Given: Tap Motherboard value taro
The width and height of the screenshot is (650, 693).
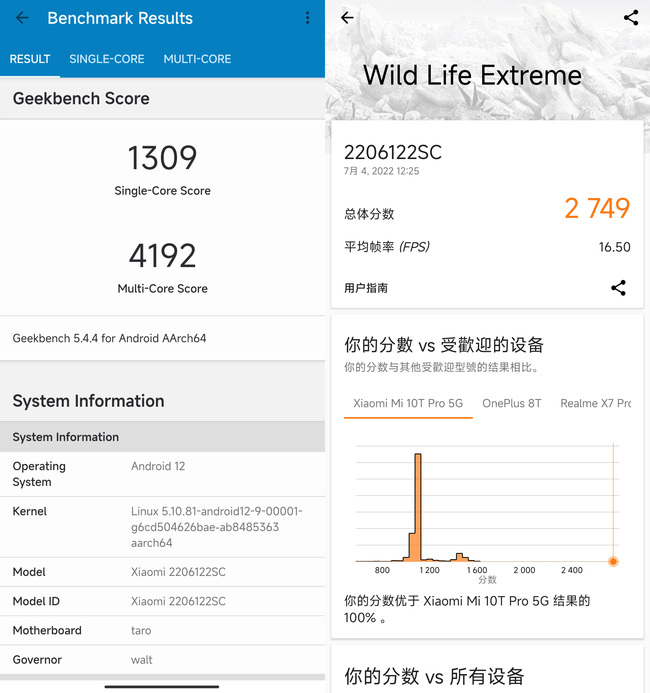Looking at the screenshot, I should [x=141, y=631].
